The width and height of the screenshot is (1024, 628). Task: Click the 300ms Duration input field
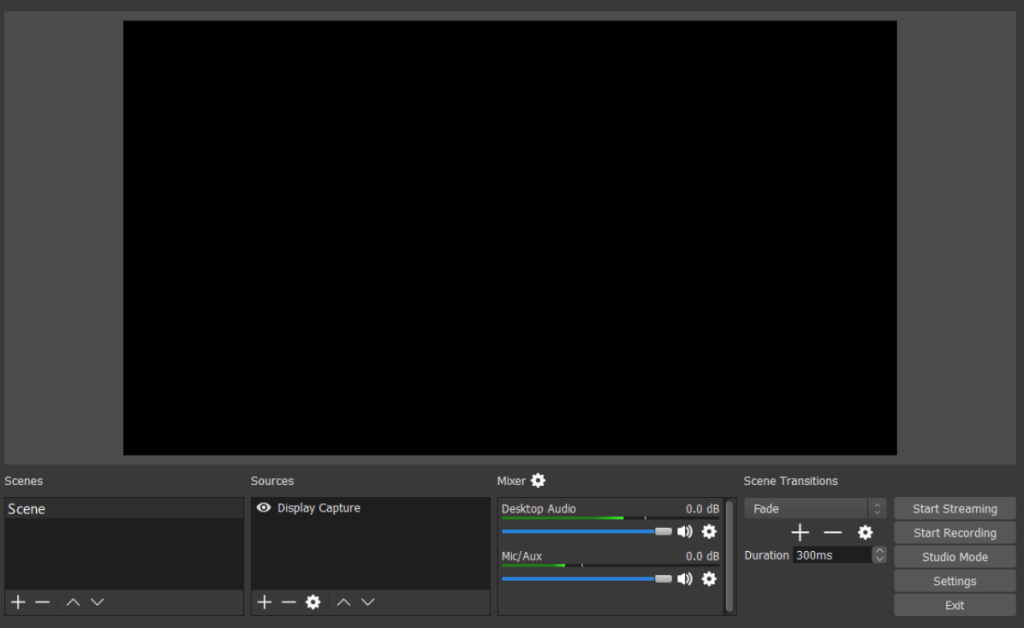click(831, 555)
